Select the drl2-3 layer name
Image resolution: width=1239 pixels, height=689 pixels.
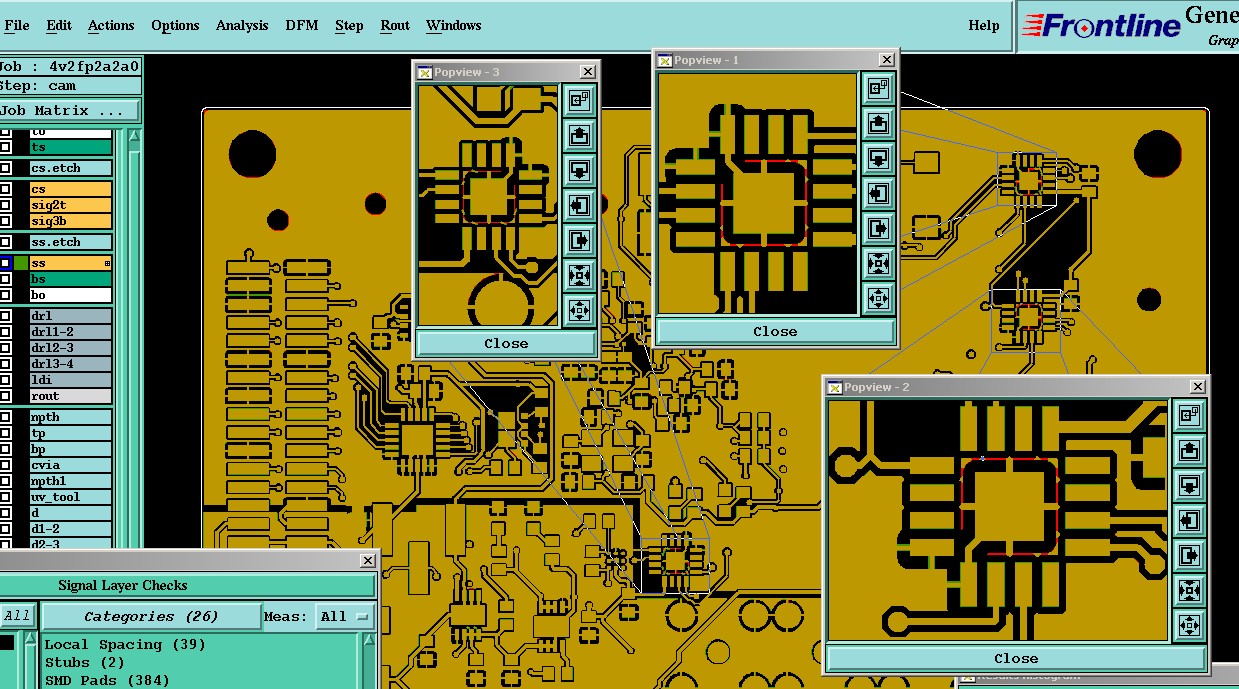click(x=70, y=348)
